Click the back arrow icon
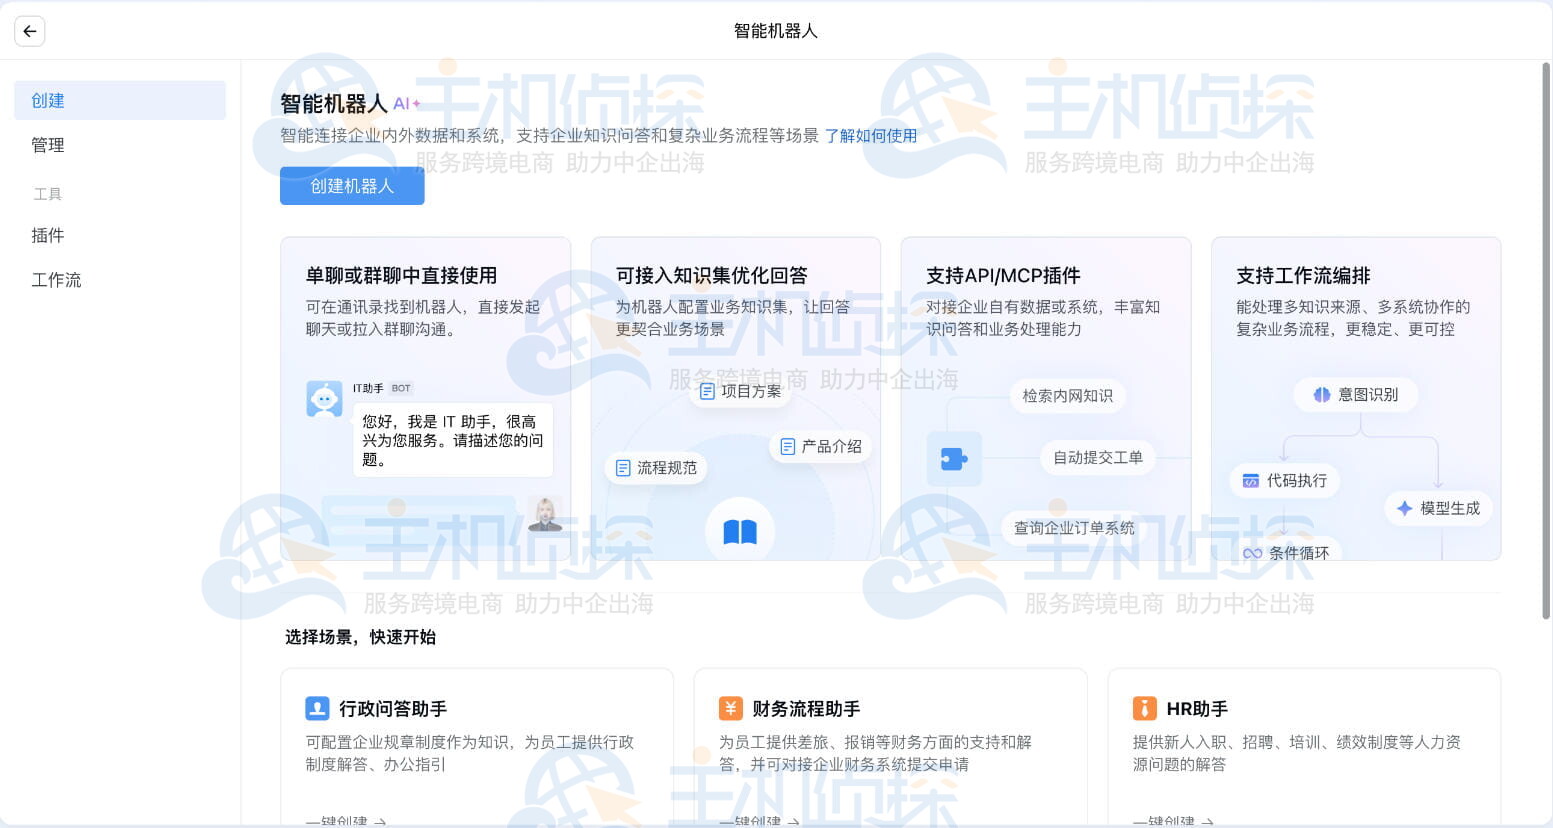 click(30, 31)
